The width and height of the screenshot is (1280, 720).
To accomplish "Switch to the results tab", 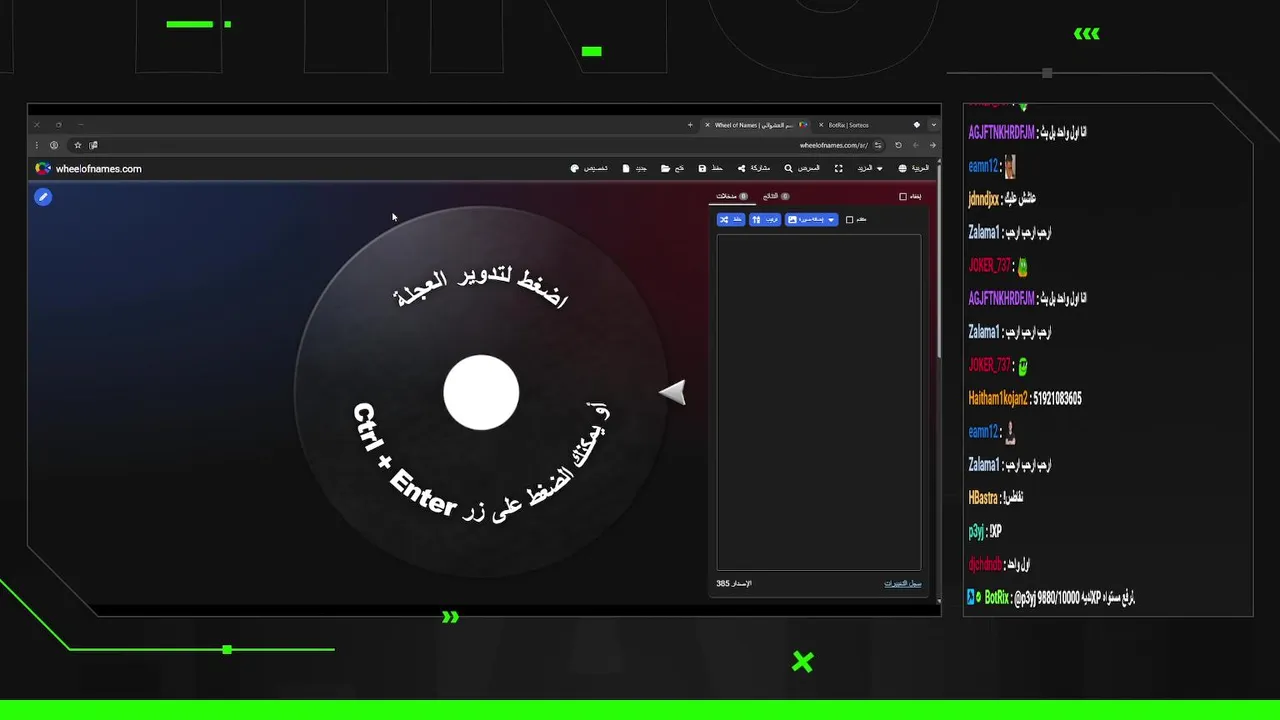I will point(776,196).
